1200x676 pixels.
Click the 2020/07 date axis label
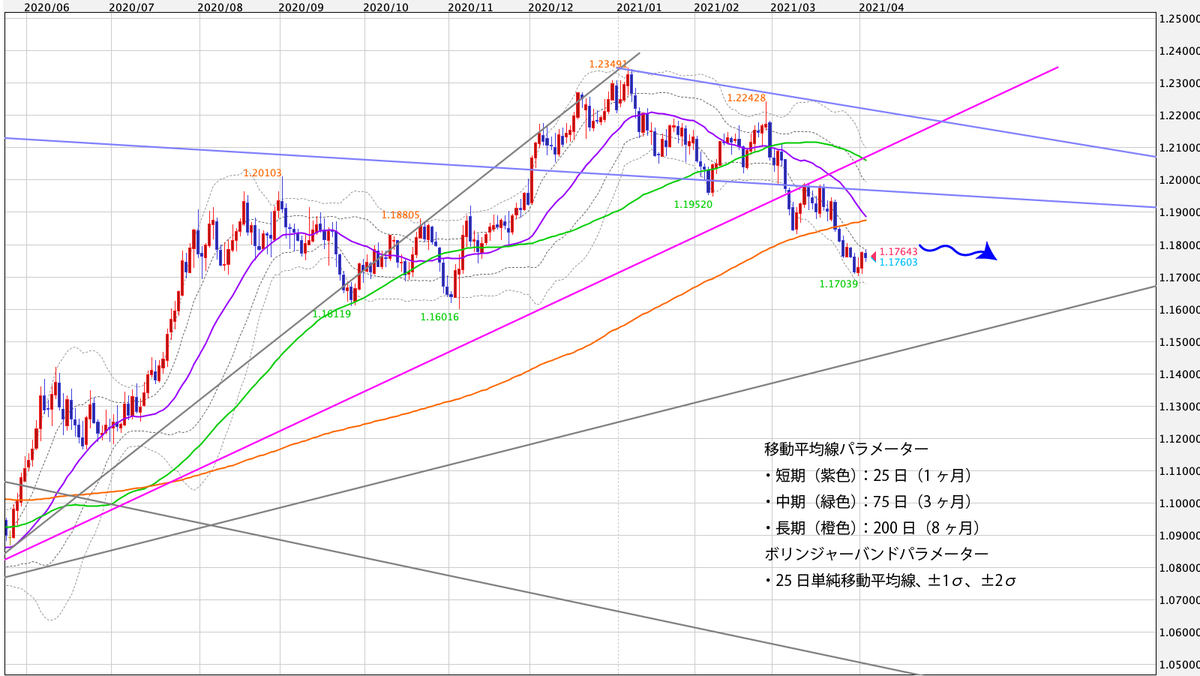[131, 6]
